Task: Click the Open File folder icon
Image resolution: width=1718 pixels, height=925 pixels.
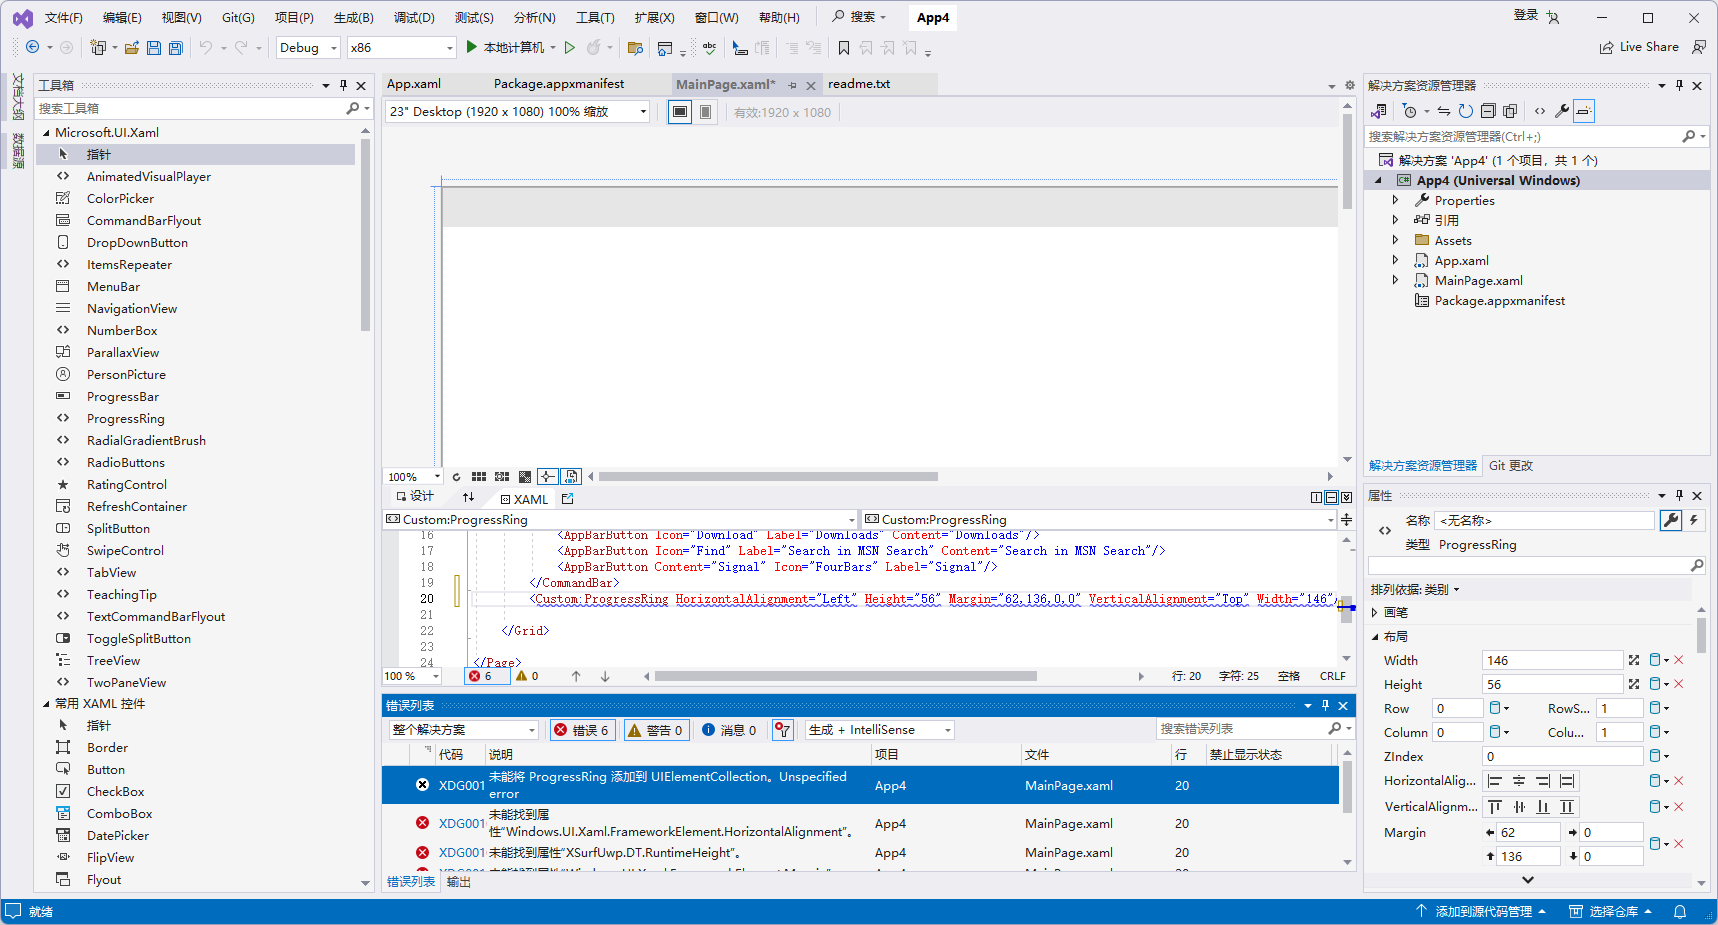Action: click(x=131, y=48)
